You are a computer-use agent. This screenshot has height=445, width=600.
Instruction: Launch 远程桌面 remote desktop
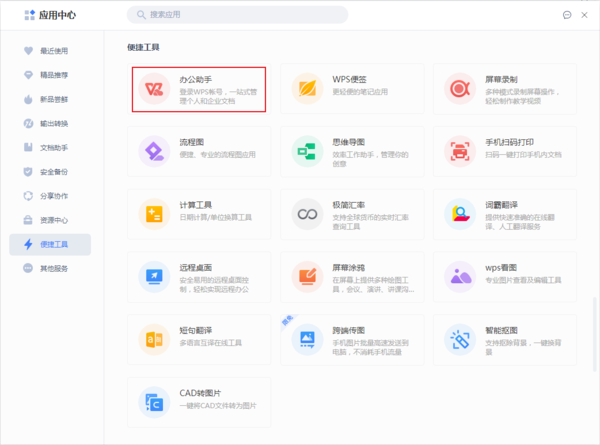[154, 275]
